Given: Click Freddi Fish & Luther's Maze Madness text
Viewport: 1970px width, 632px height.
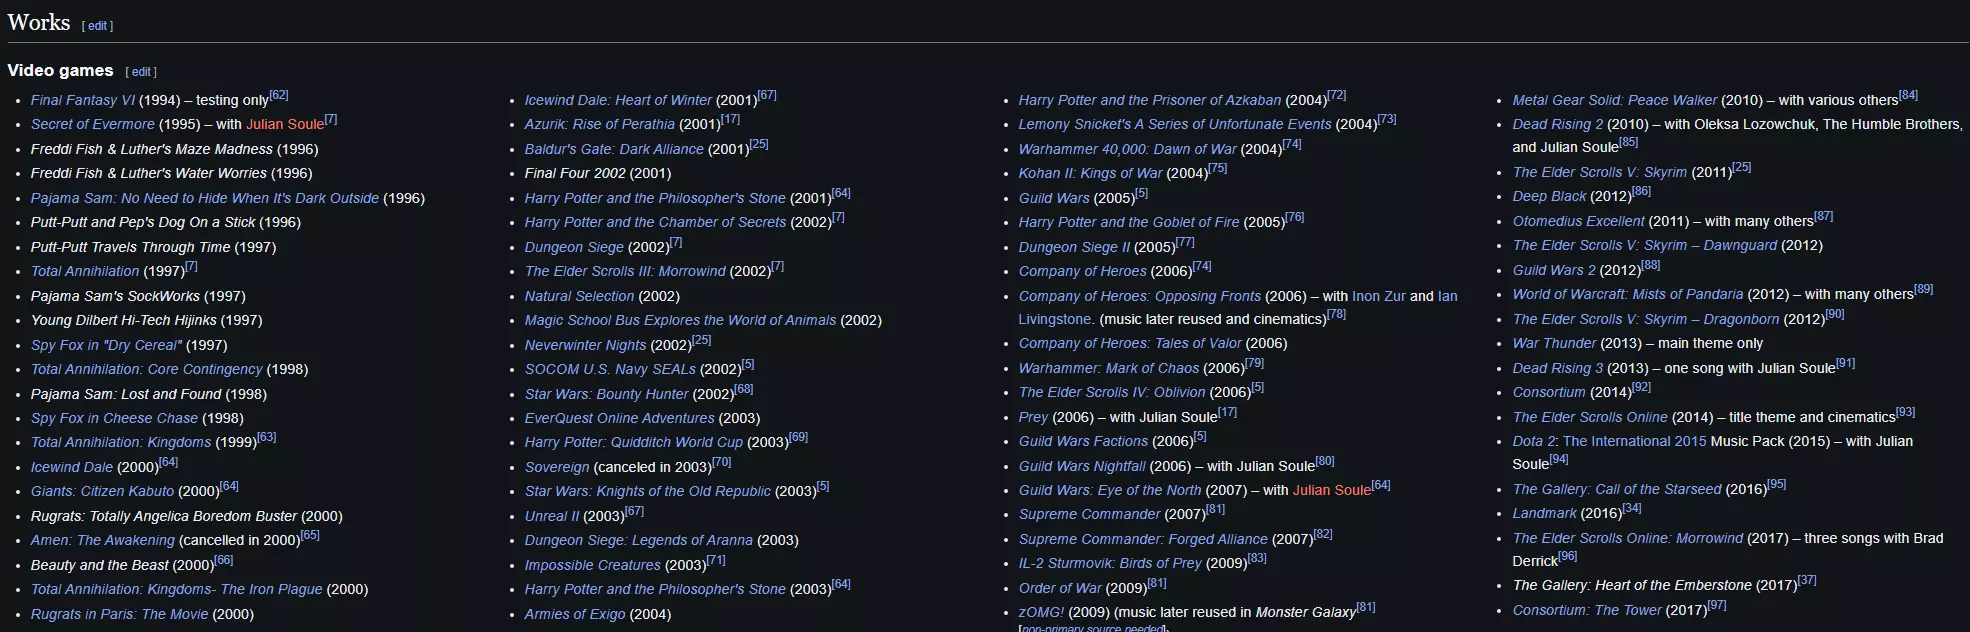Looking at the screenshot, I should [151, 150].
